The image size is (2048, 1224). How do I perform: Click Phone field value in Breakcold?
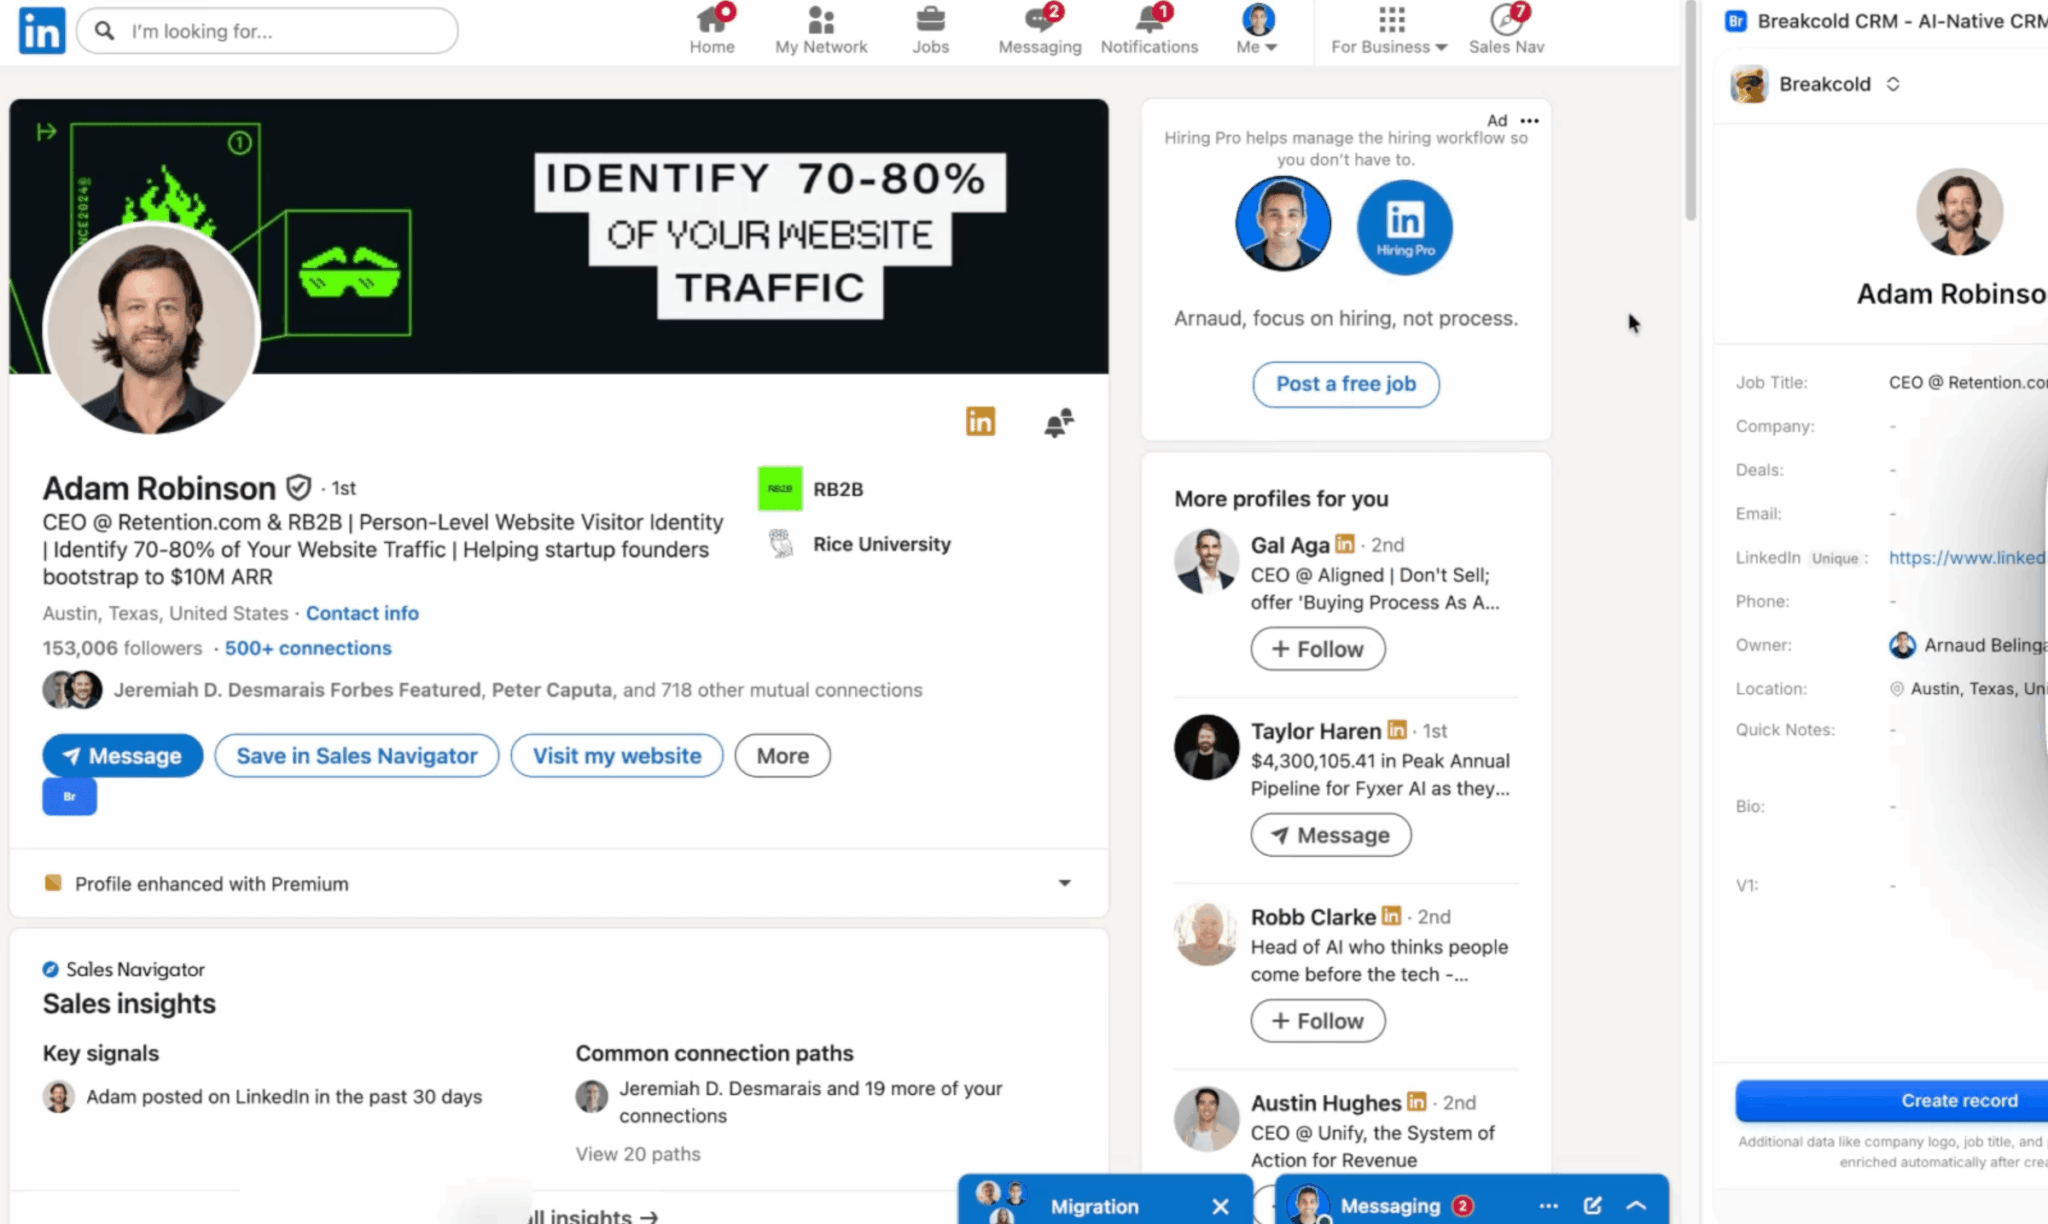tap(1893, 602)
